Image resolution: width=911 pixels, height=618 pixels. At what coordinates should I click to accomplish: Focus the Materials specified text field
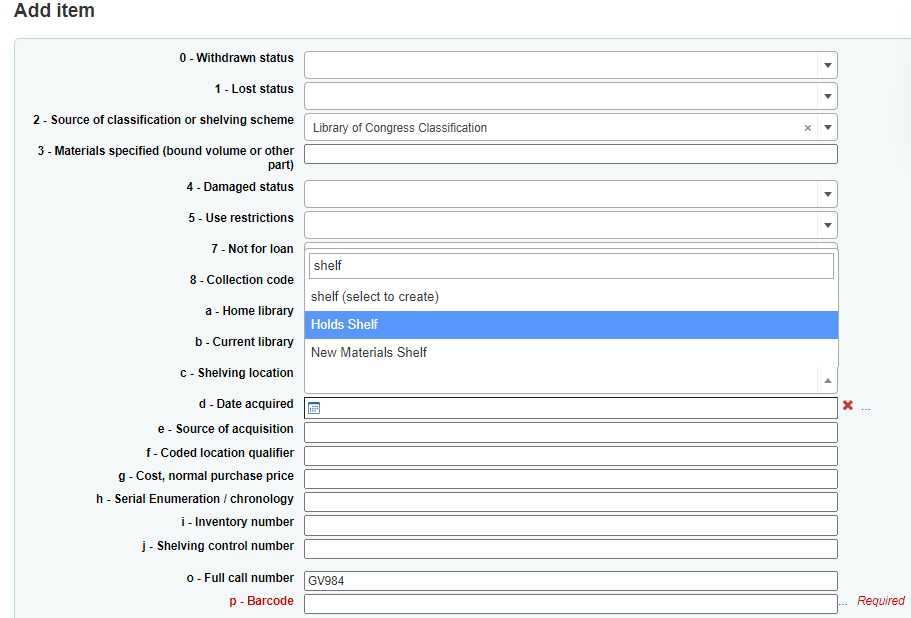point(570,154)
